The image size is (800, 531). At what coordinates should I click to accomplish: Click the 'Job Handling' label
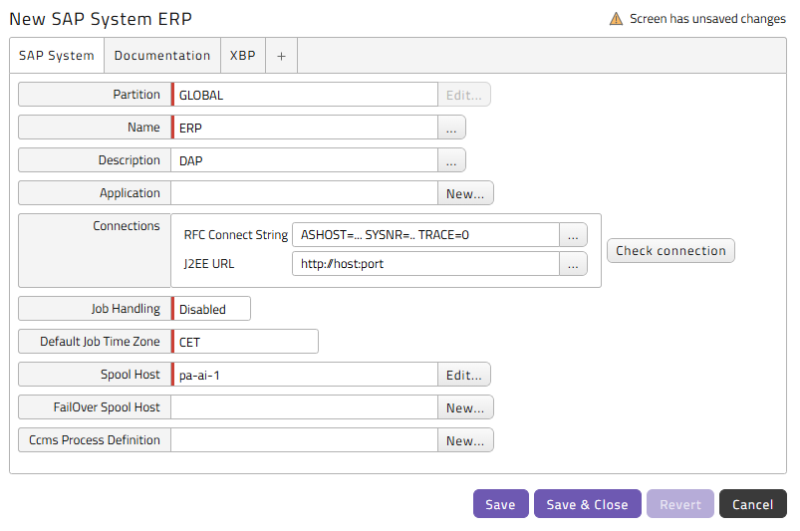pyautogui.click(x=126, y=309)
